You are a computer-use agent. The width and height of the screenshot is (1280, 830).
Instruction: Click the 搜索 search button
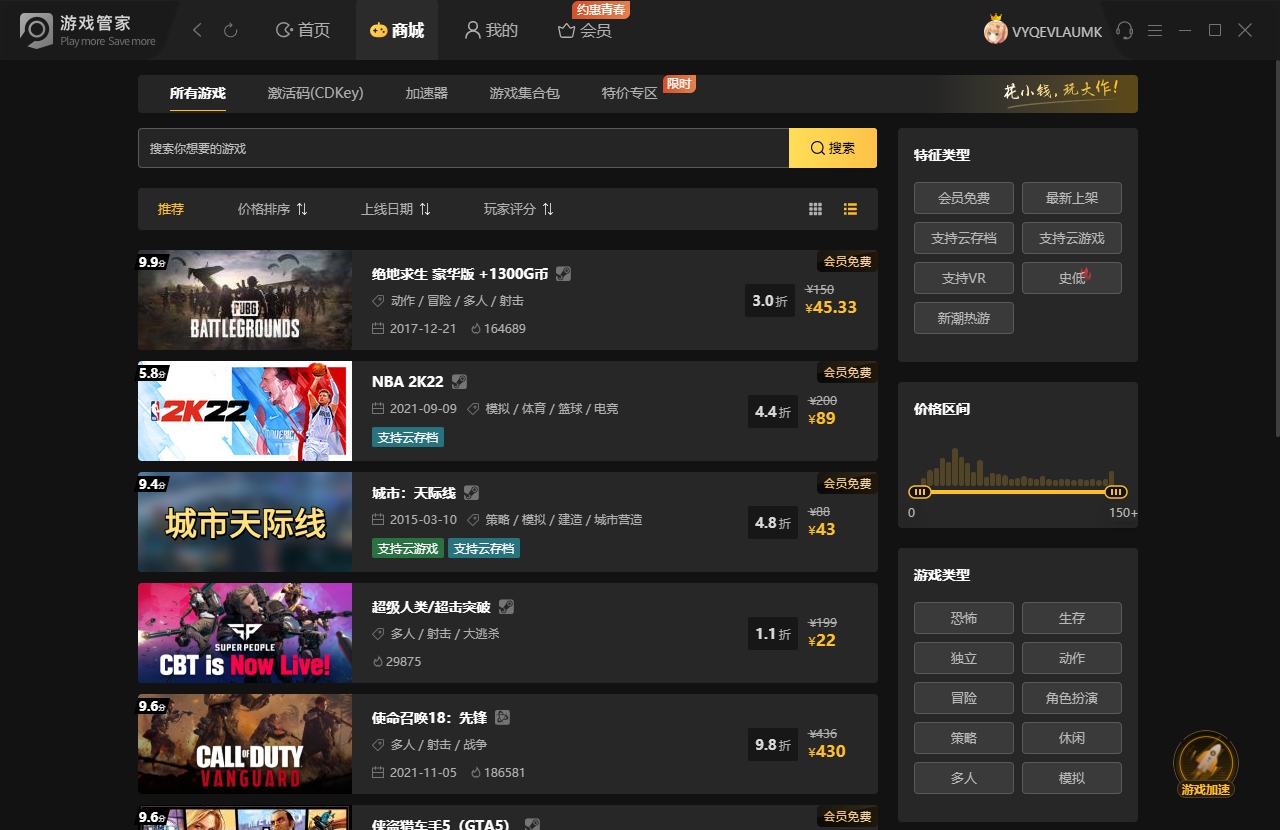(833, 148)
